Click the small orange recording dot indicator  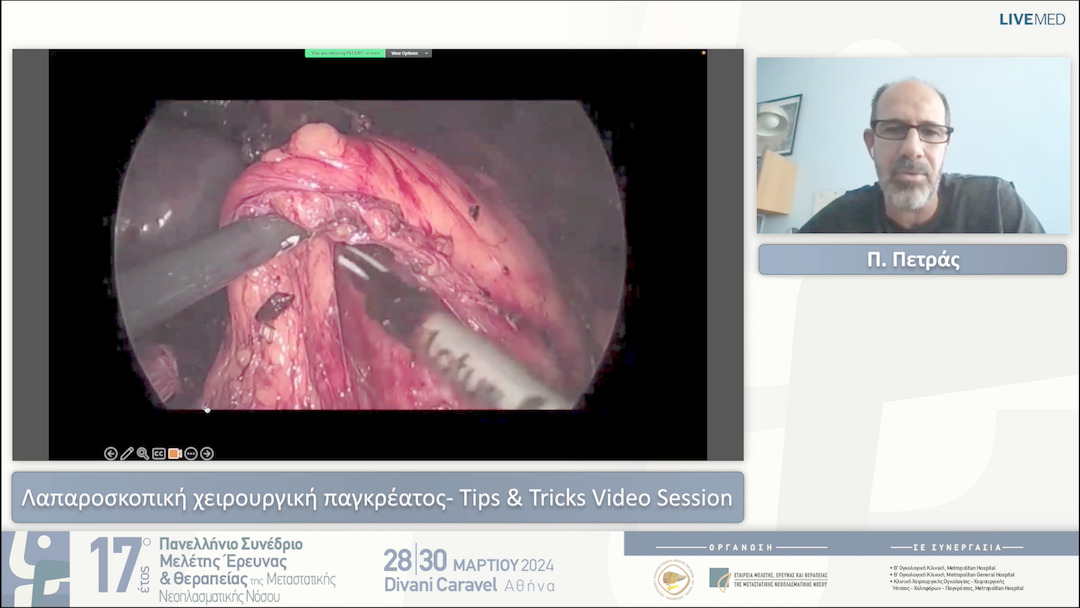click(x=704, y=53)
